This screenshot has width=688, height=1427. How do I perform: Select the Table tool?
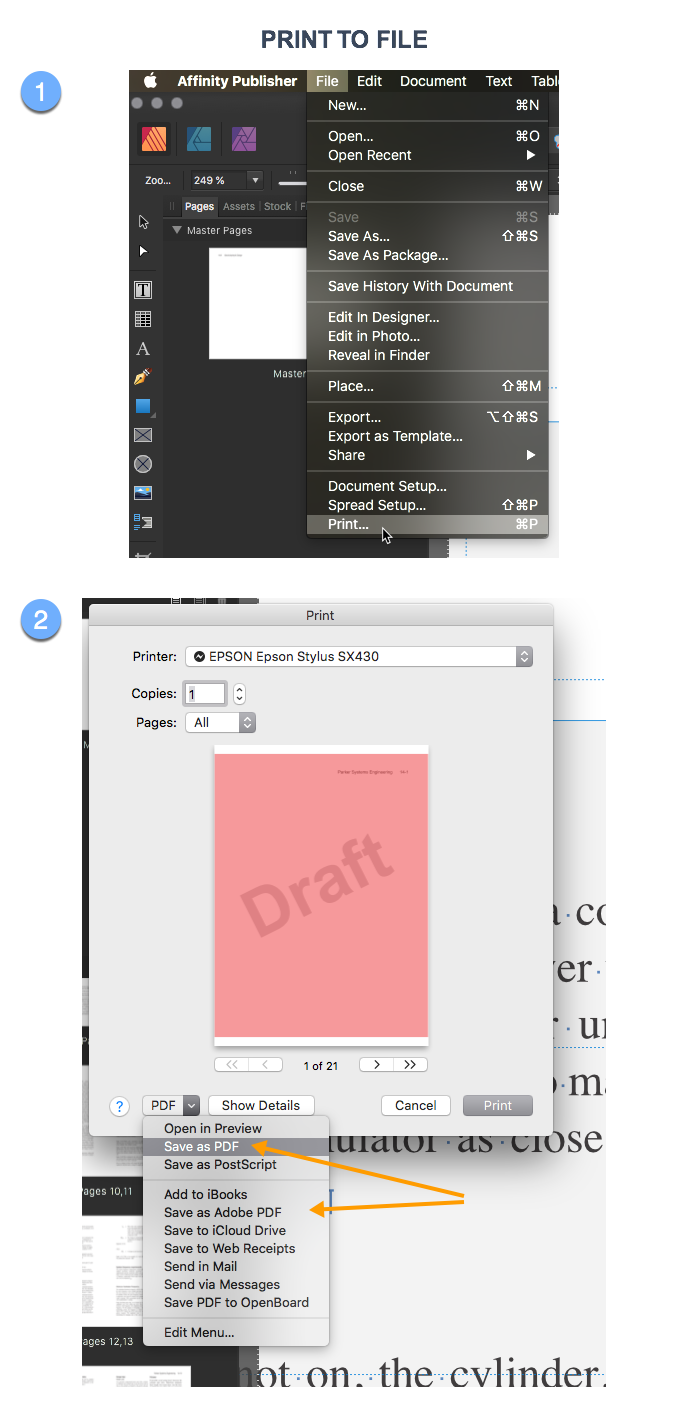pos(143,319)
